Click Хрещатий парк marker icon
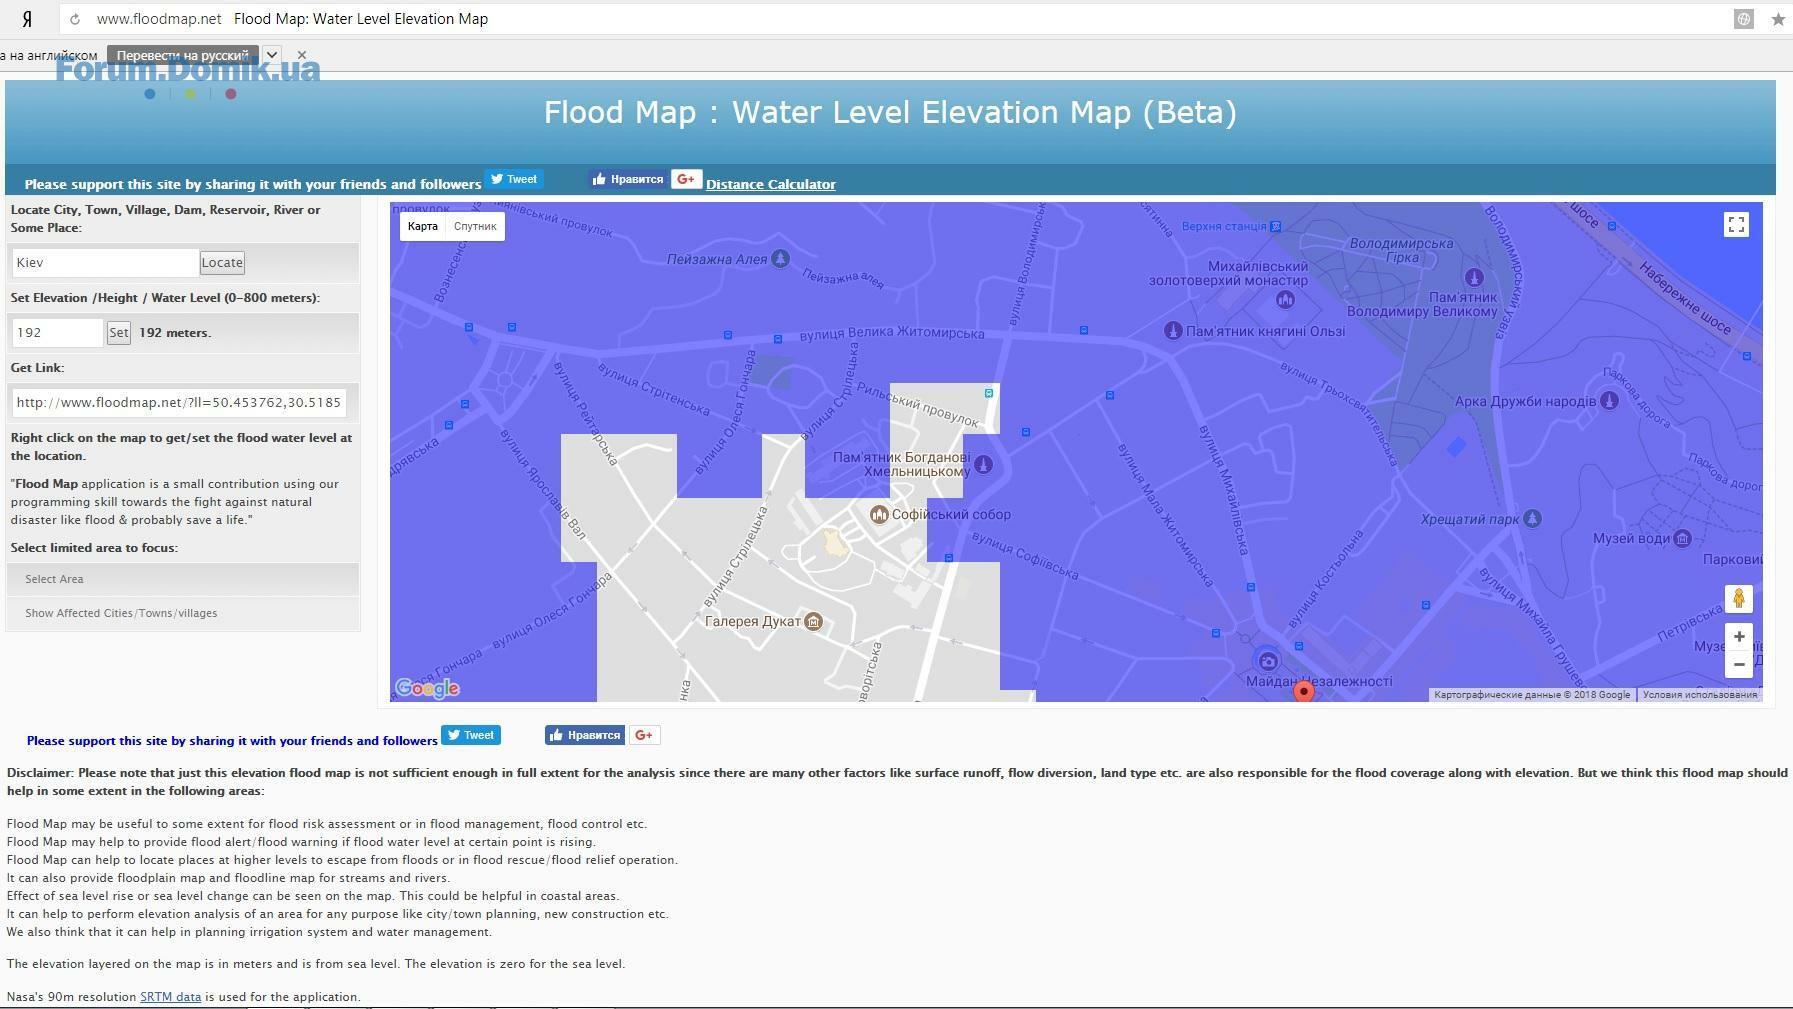 tap(1532, 518)
